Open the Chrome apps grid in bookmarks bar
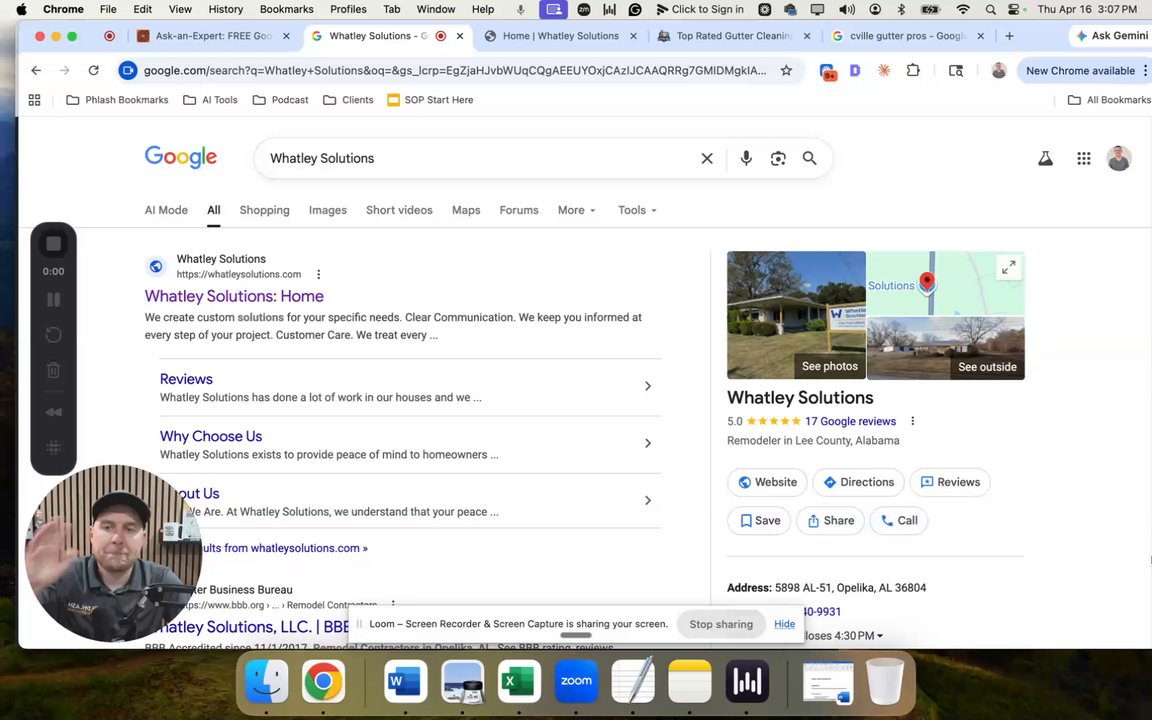This screenshot has height=720, width=1152. 34,100
